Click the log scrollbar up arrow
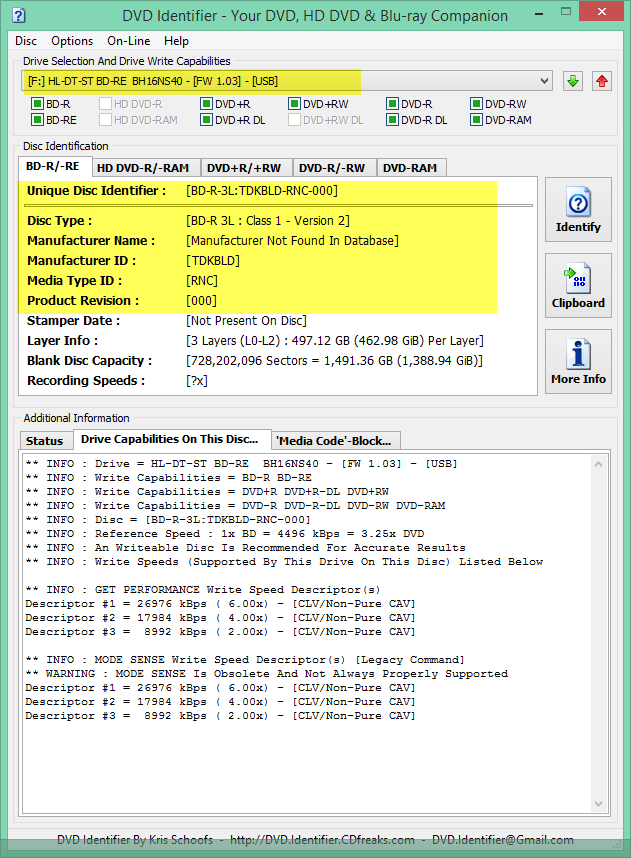631x858 pixels. [x=598, y=465]
